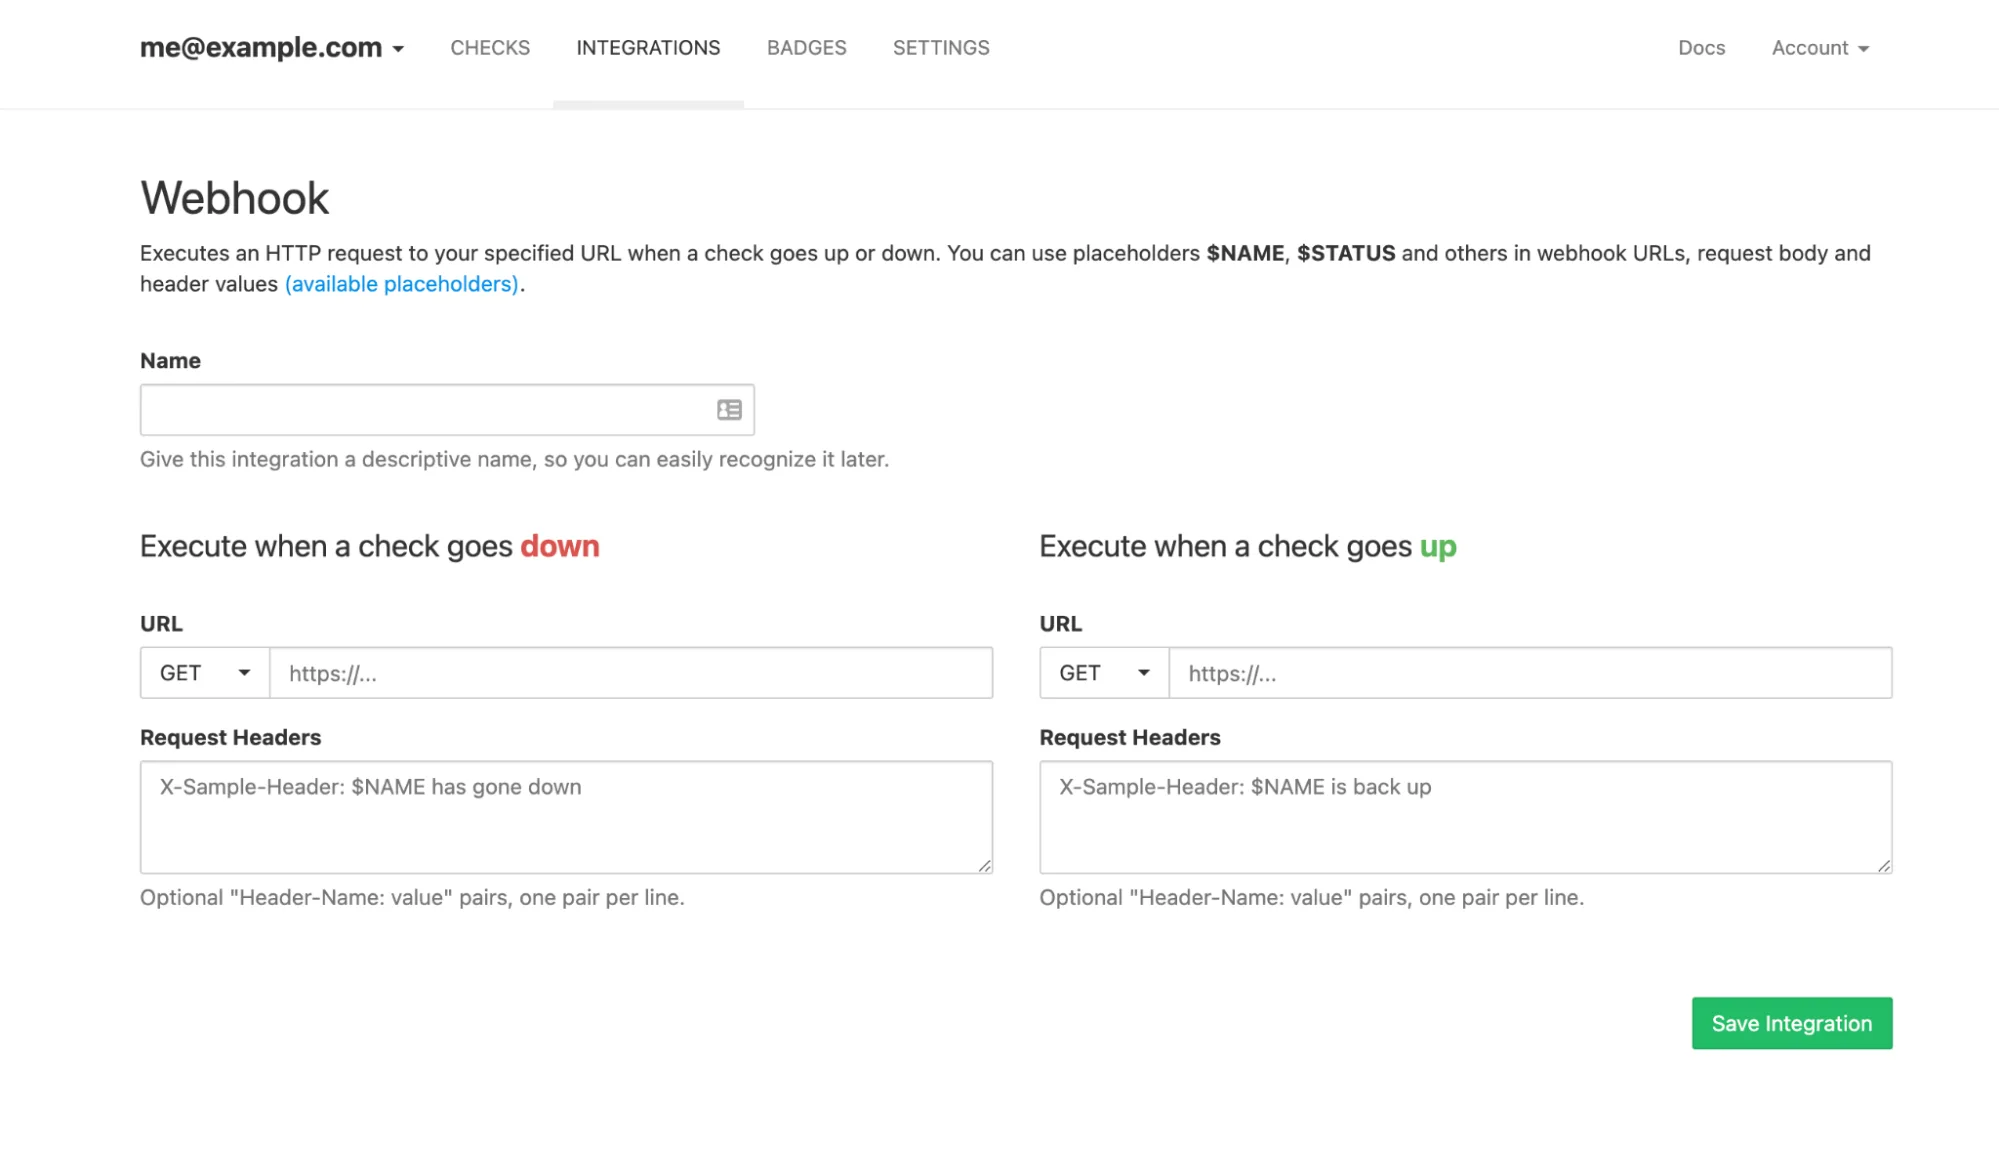The width and height of the screenshot is (1999, 1157).
Task: Click the bold $STATUS placeholder text
Action: tap(1346, 253)
